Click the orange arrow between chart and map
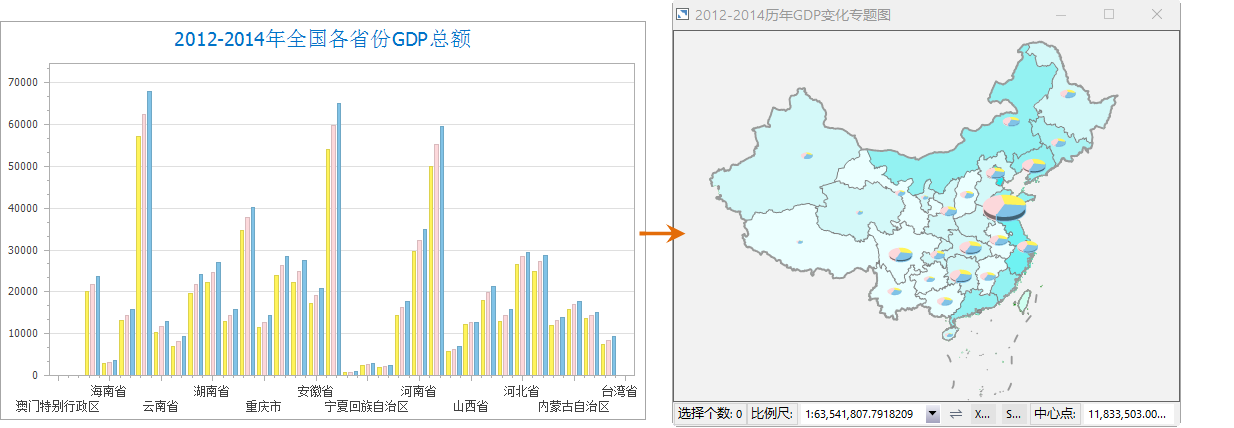Screen dimensions: 1234x428 [x=660, y=233]
